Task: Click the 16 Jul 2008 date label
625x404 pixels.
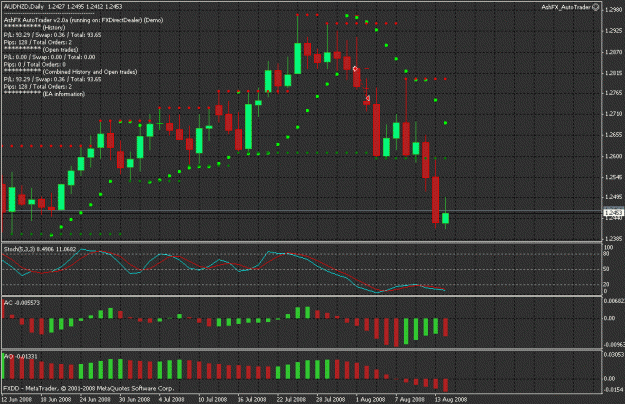Action: [x=252, y=400]
